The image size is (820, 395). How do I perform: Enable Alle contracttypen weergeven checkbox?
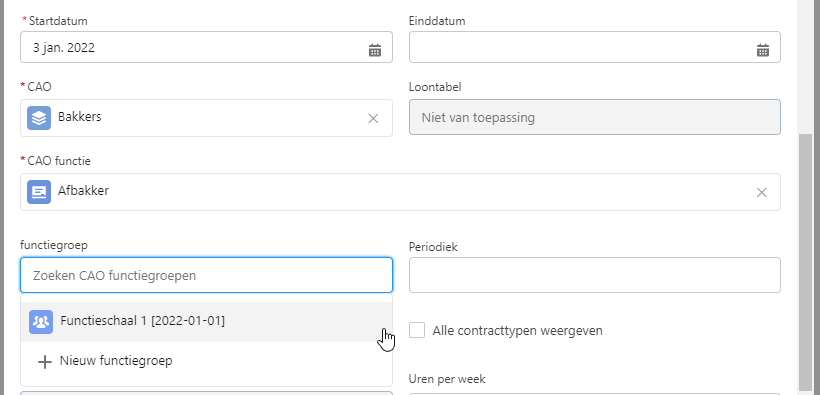[417, 330]
